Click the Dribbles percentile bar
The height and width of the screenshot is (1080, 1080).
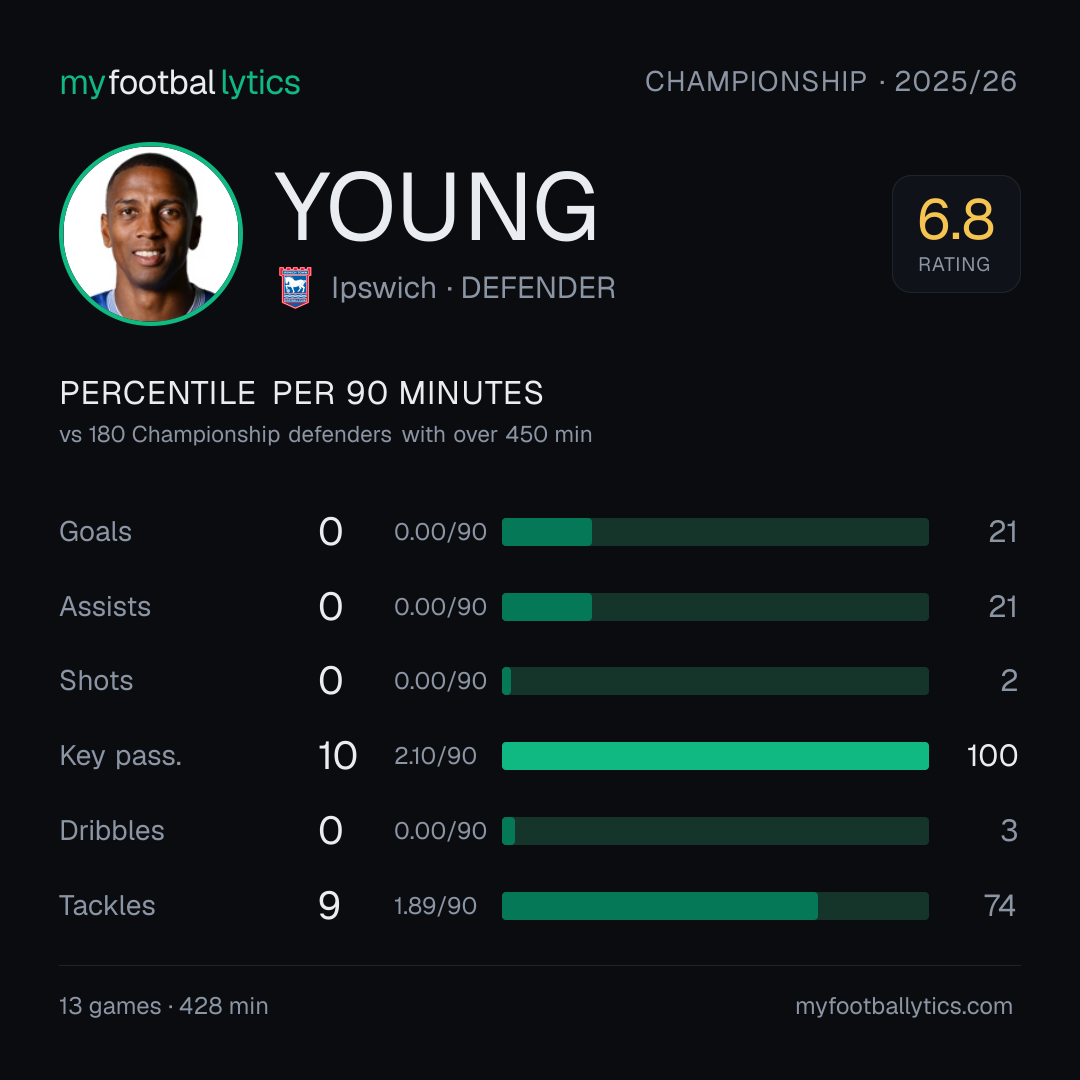pyautogui.click(x=715, y=831)
